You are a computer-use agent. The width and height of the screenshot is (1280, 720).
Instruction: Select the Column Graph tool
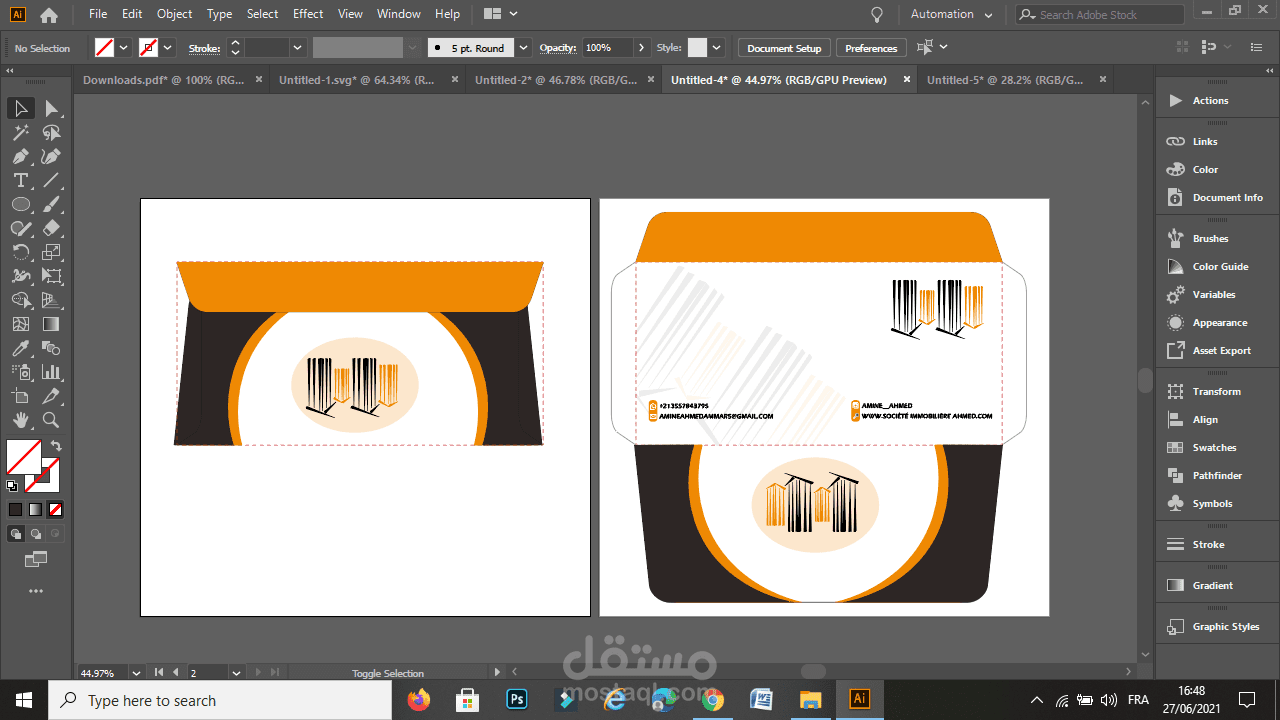51,372
